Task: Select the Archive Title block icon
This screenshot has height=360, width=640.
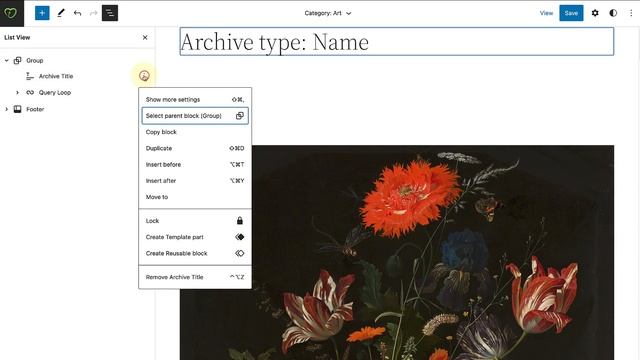Action: pos(30,76)
